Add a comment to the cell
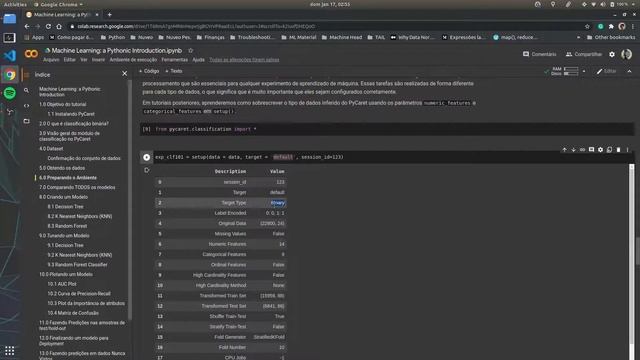This screenshot has width=640, height=360. (591, 150)
